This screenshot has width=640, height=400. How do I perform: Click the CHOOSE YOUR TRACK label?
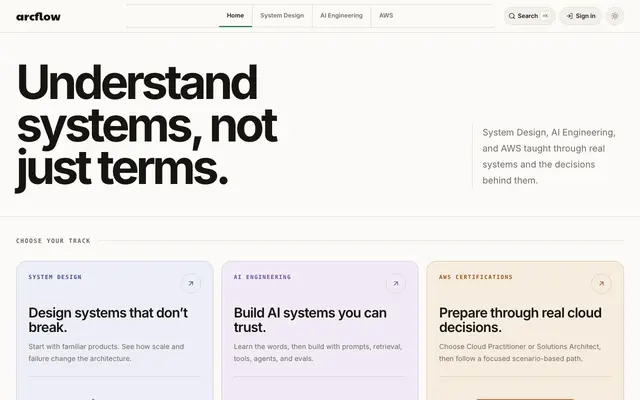(53, 241)
